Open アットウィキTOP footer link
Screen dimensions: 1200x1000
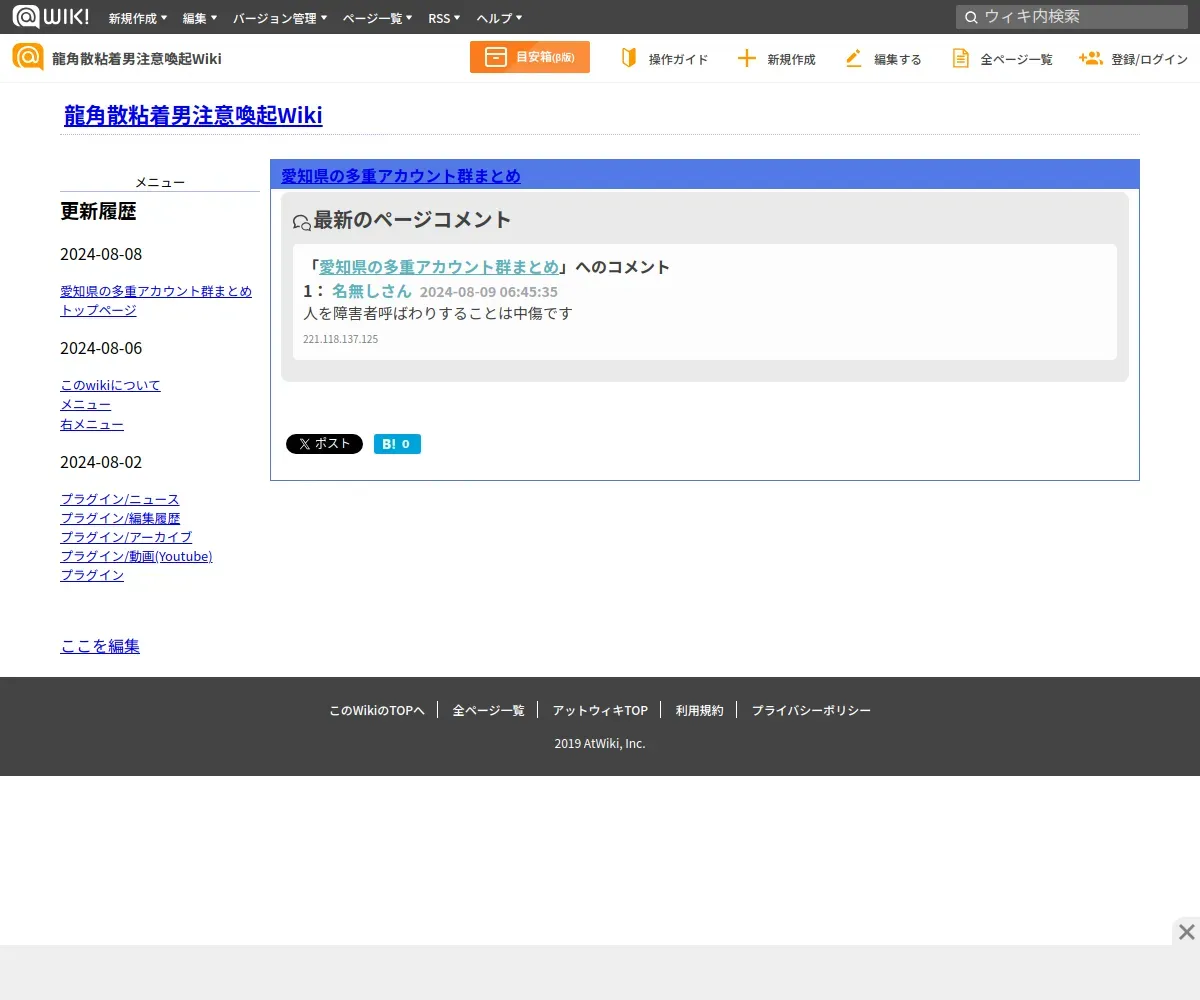pos(600,710)
